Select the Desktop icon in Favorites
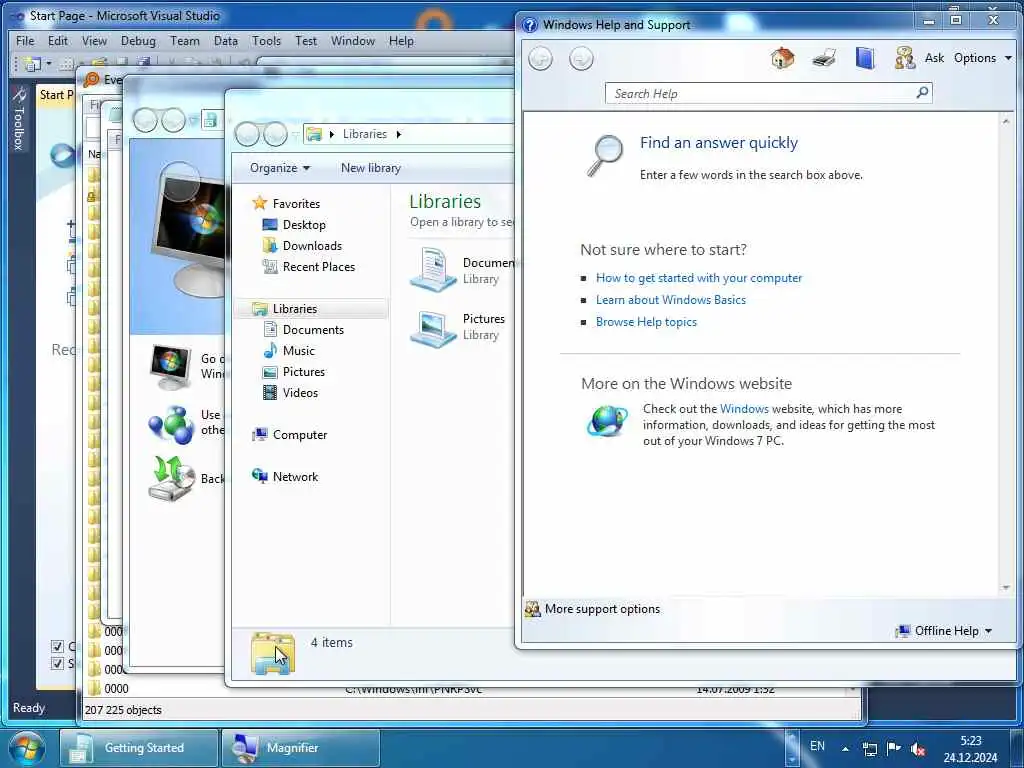Image resolution: width=1024 pixels, height=768 pixels. tap(270, 225)
